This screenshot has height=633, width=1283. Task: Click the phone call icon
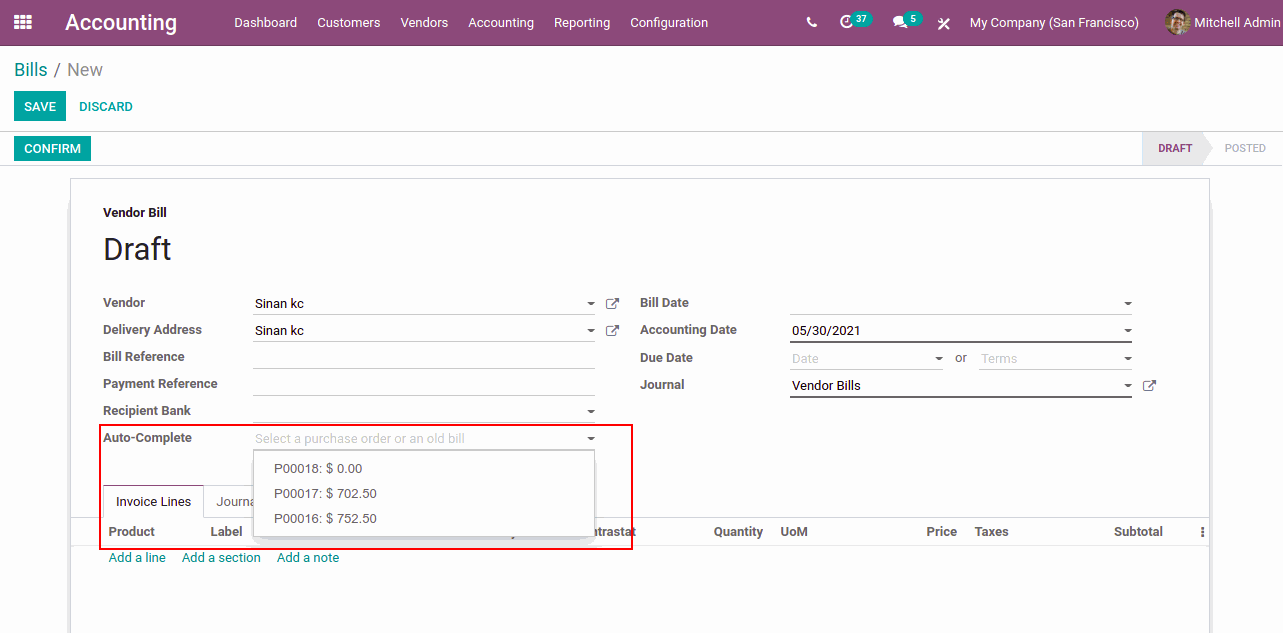point(811,22)
